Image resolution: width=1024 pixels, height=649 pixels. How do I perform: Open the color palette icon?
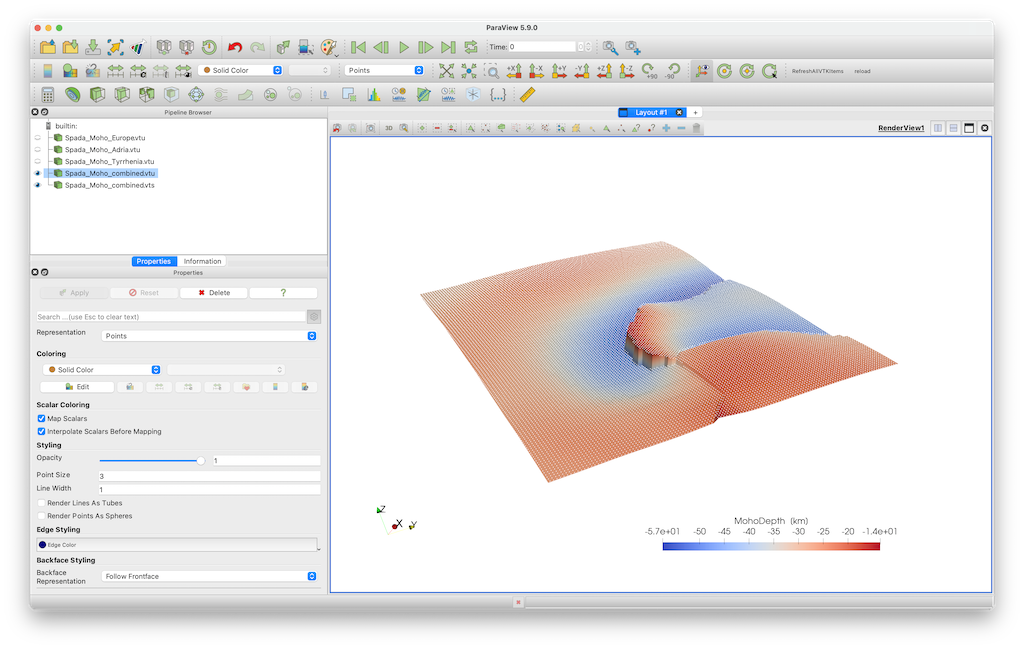(329, 47)
